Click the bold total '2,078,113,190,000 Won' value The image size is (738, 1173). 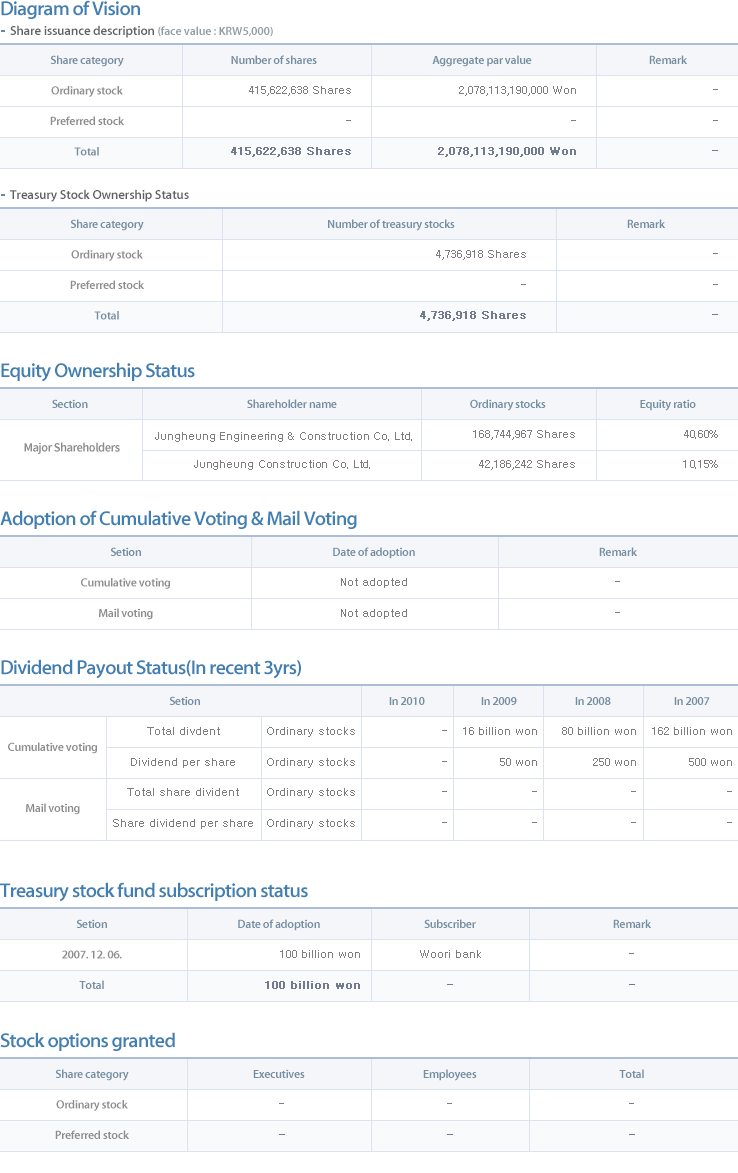pos(507,151)
